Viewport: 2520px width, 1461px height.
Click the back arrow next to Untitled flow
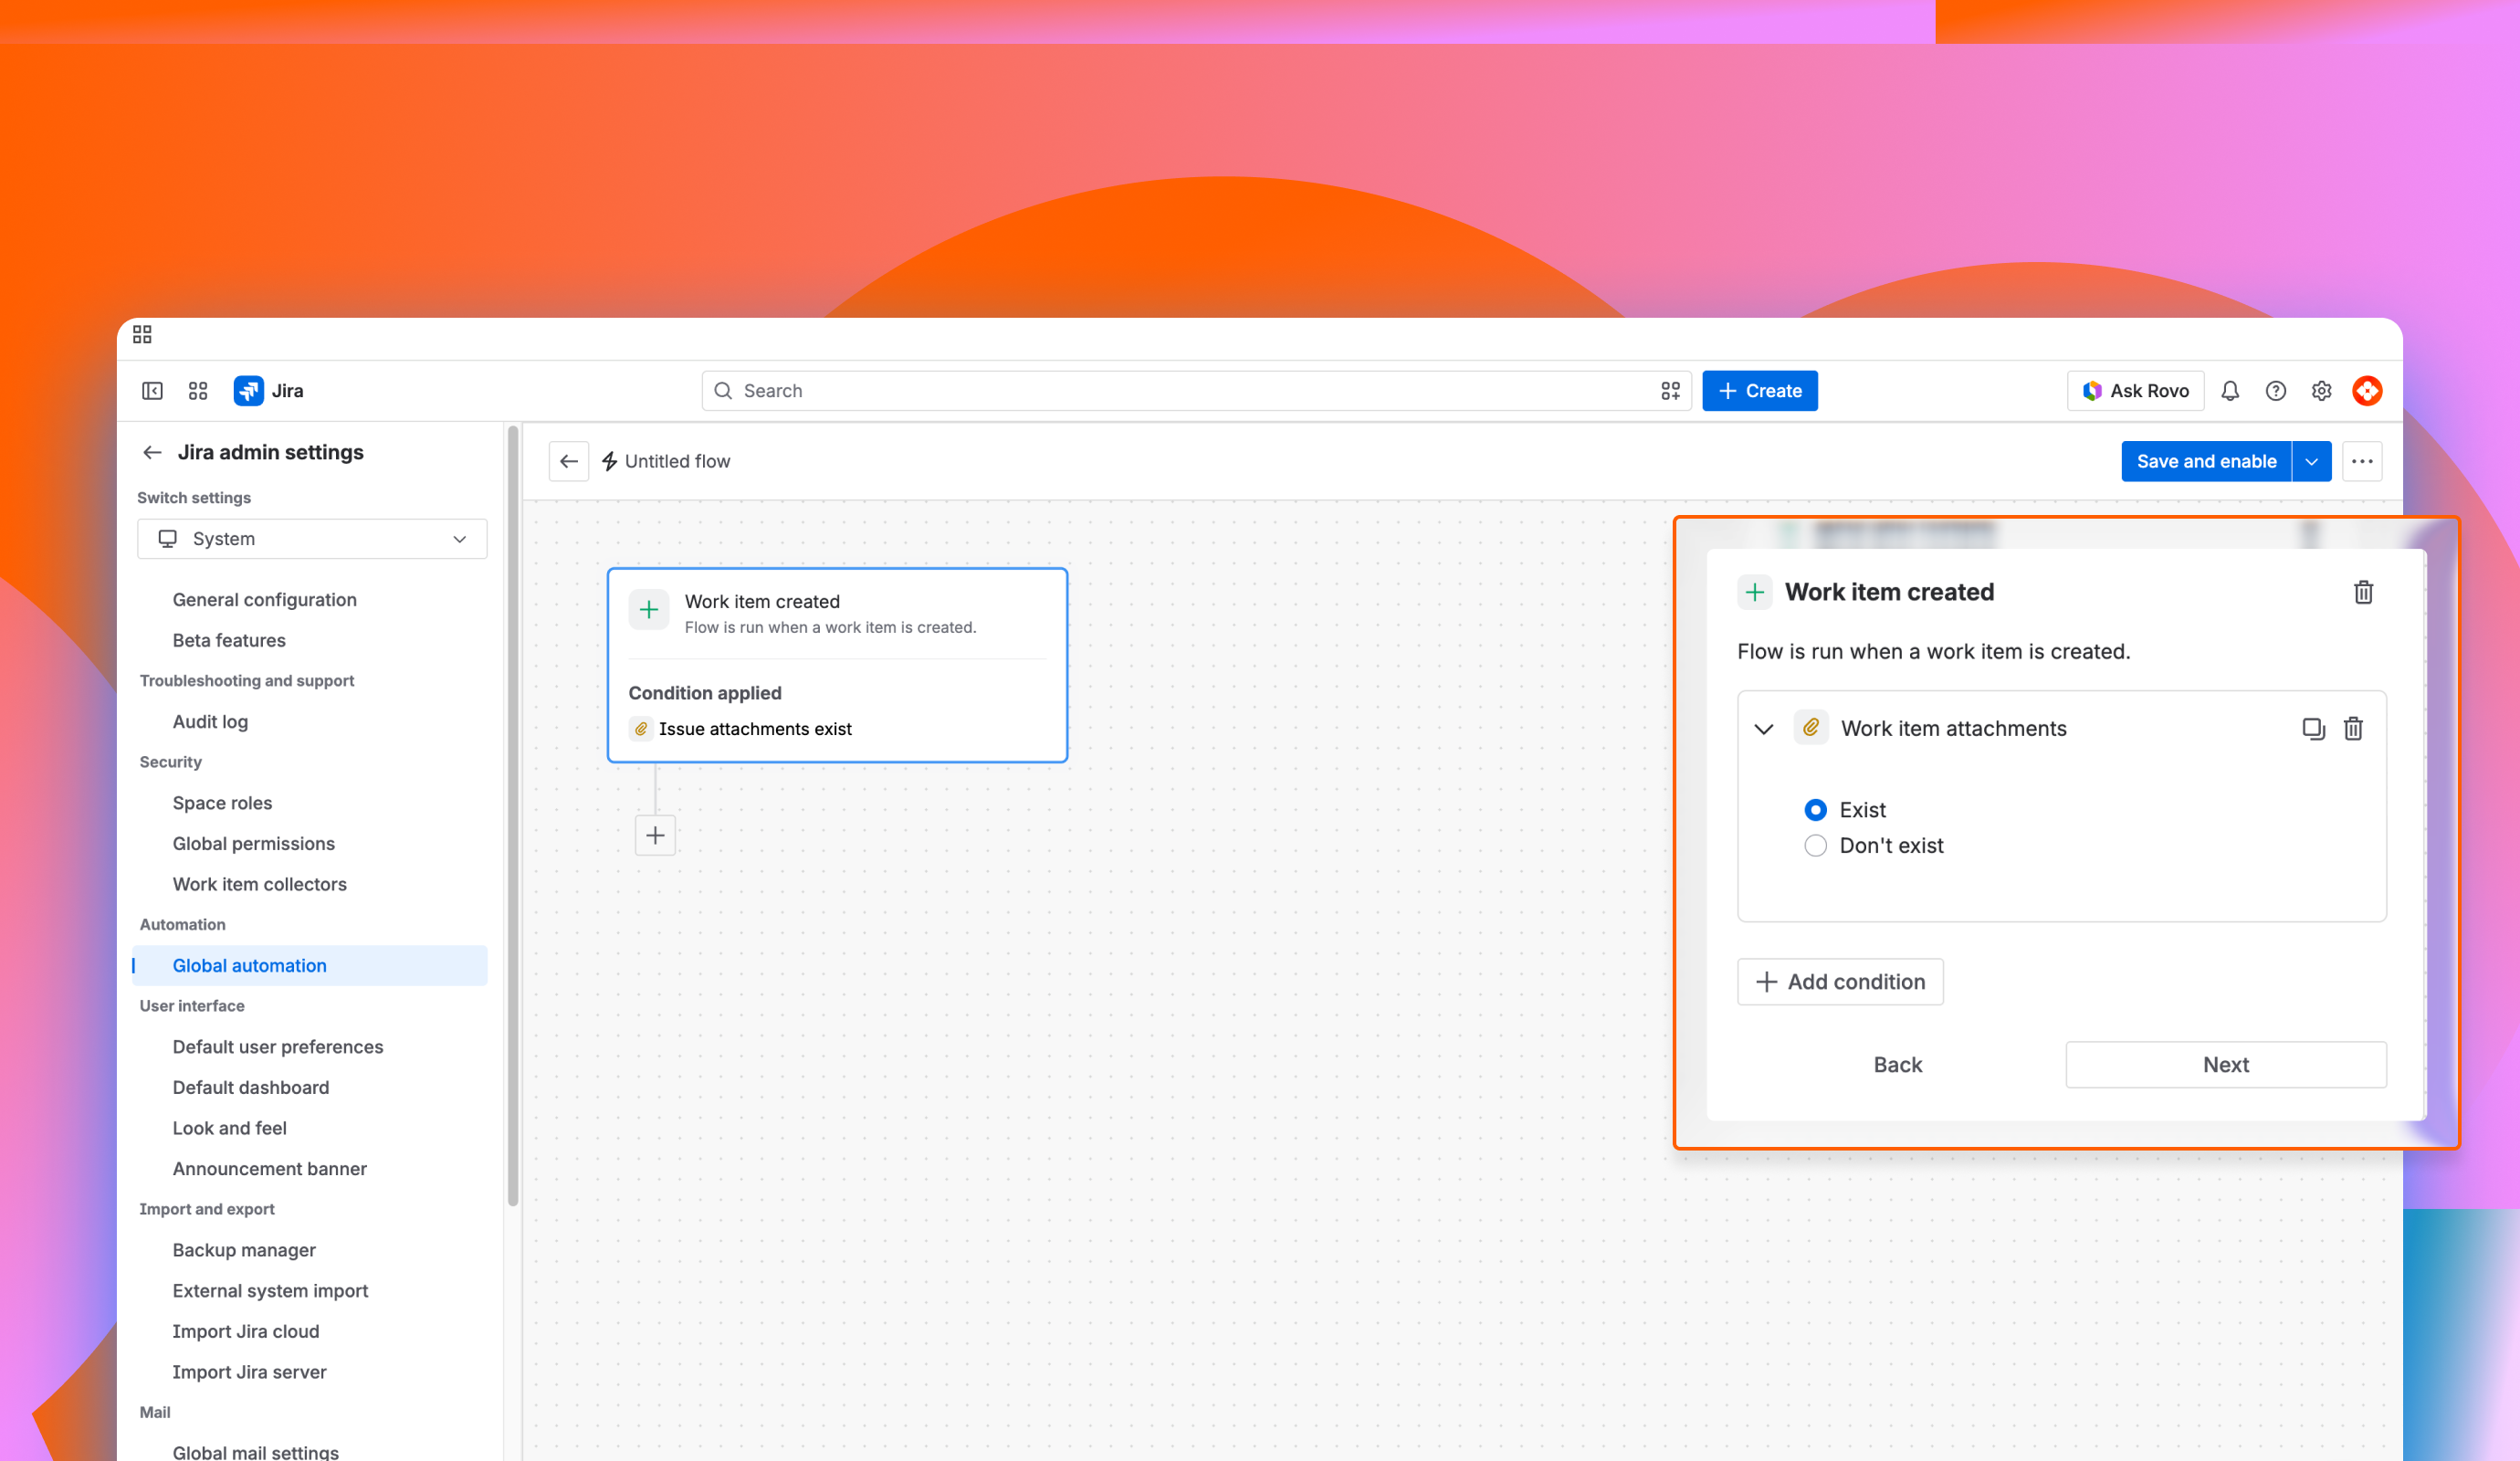569,461
